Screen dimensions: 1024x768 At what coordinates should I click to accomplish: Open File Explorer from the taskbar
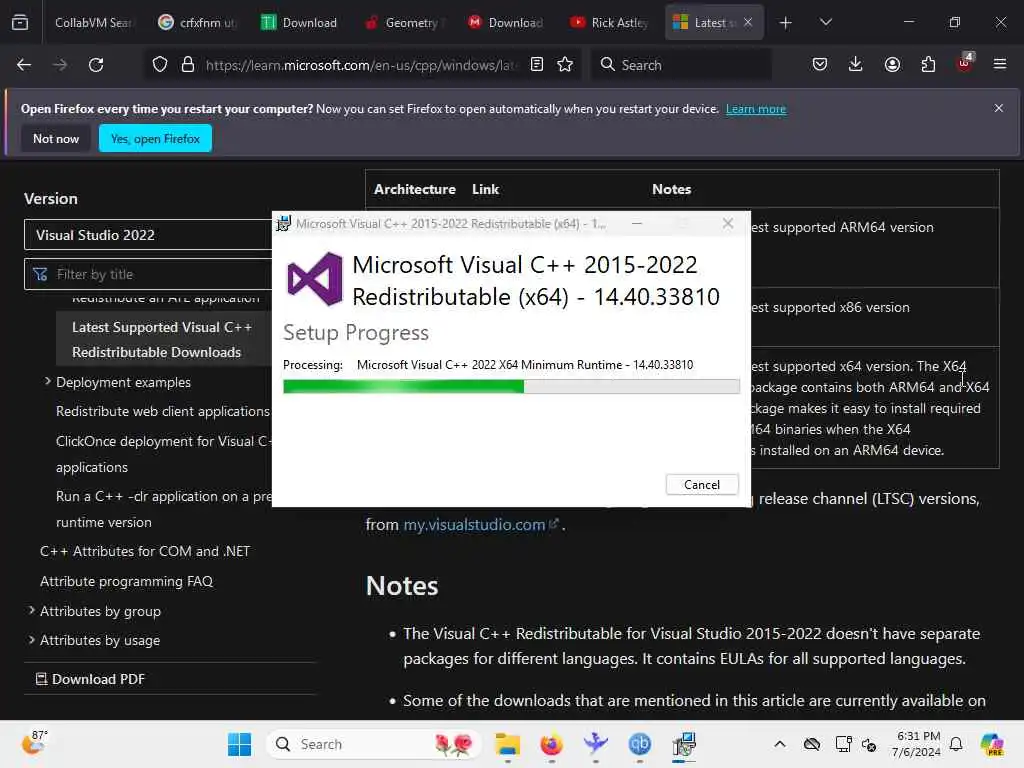pyautogui.click(x=507, y=744)
